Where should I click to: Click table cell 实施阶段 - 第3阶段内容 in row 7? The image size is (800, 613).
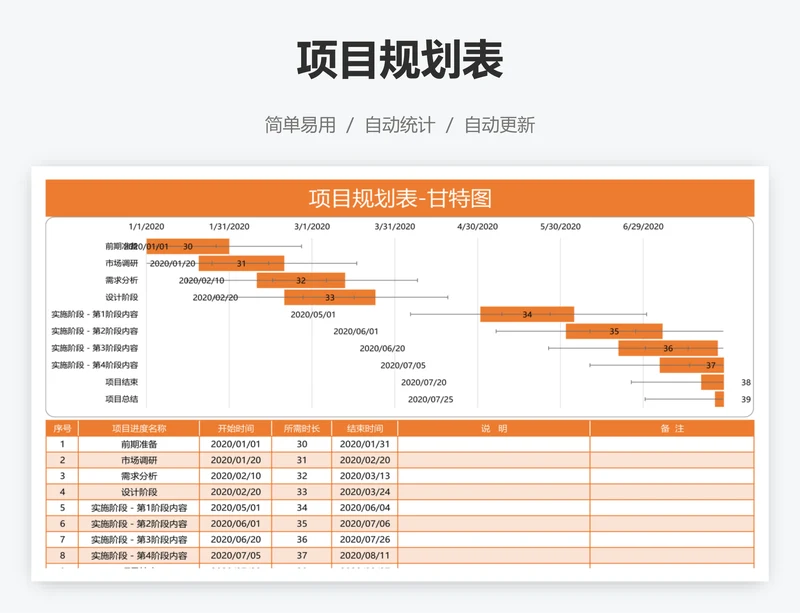pyautogui.click(x=139, y=540)
